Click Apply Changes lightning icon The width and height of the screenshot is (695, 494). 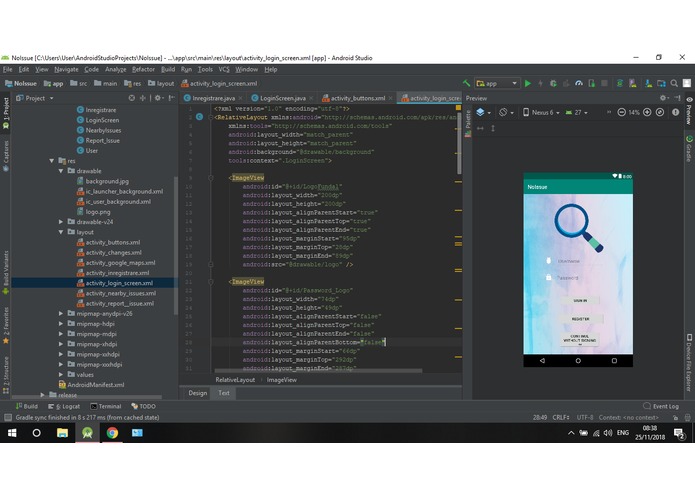(540, 83)
